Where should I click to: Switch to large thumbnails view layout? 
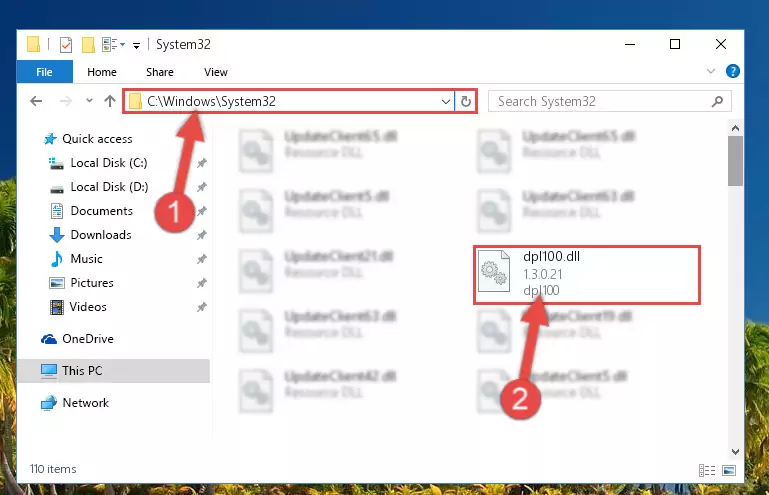click(729, 470)
